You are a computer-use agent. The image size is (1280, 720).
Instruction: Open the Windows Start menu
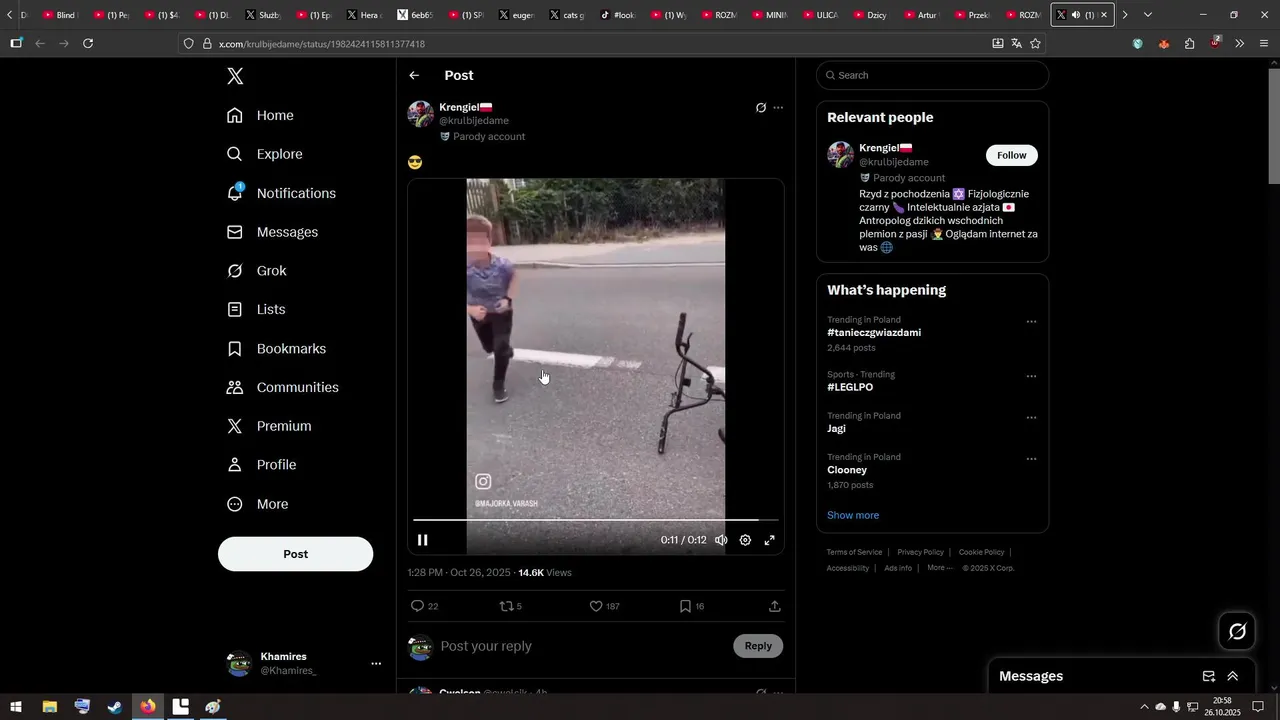(16, 707)
